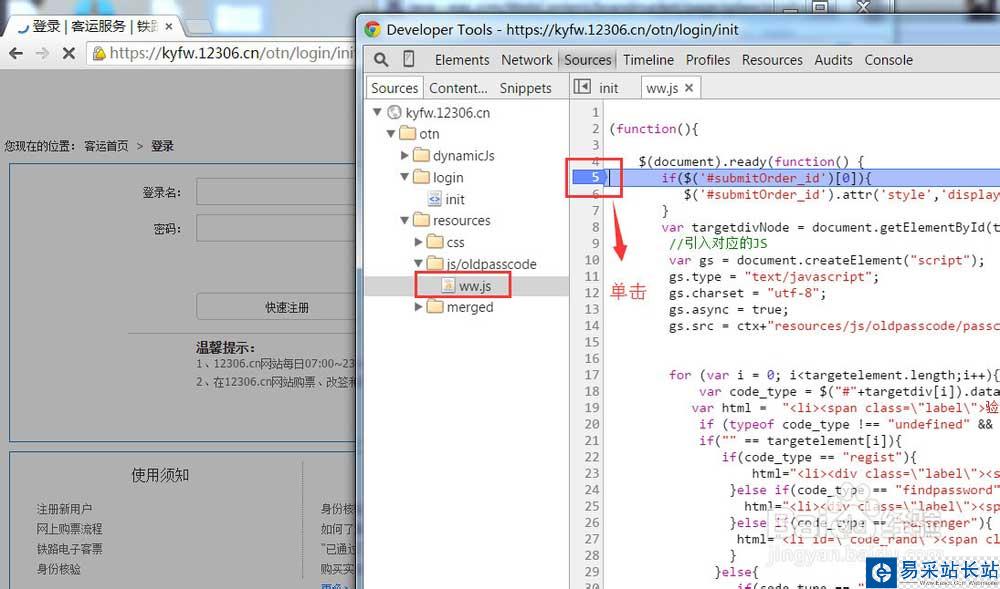Viewport: 1000px width, 589px height.
Task: Set breakpoint on line number 22
Action: [x=592, y=457]
